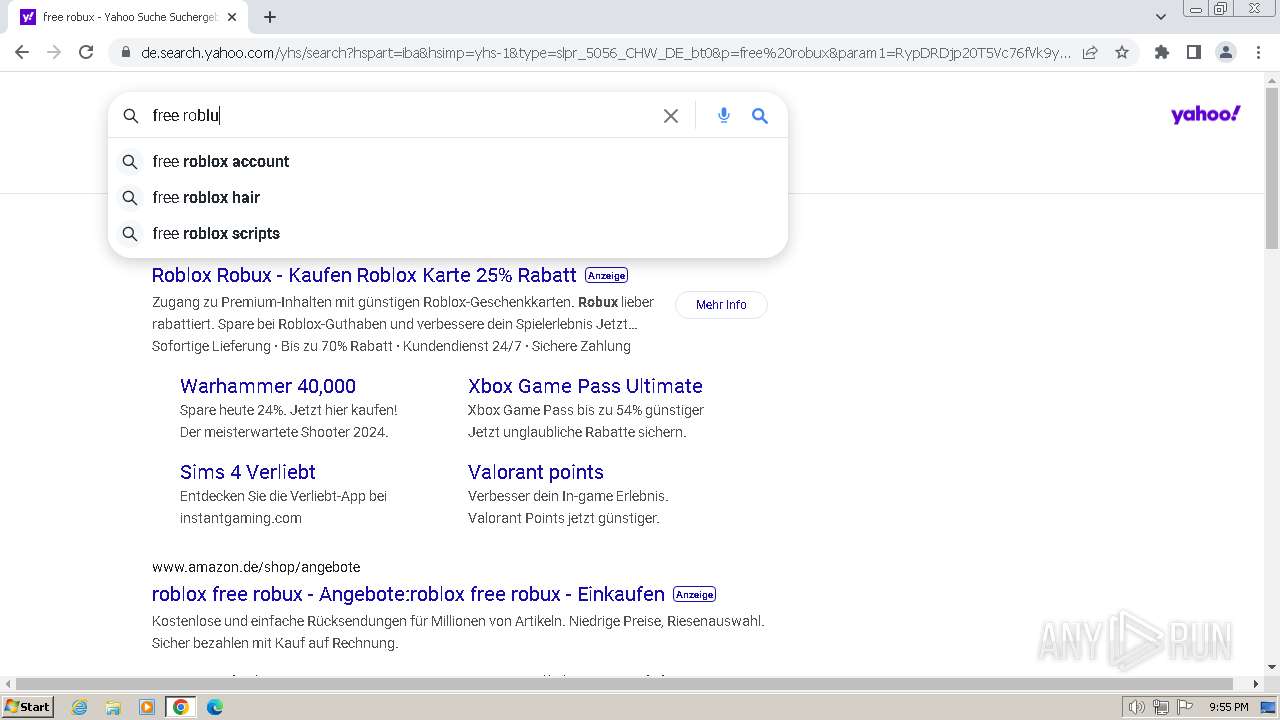Open Internet Explorer from taskbar
This screenshot has height=720, width=1280.
coord(79,707)
